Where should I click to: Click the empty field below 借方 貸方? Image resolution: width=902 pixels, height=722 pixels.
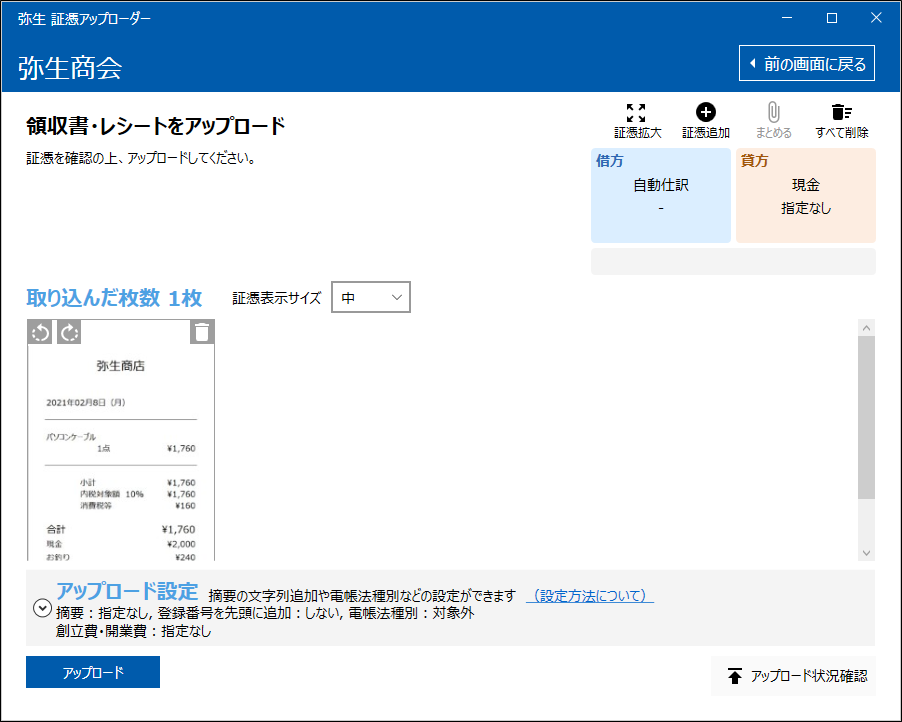pyautogui.click(x=733, y=262)
